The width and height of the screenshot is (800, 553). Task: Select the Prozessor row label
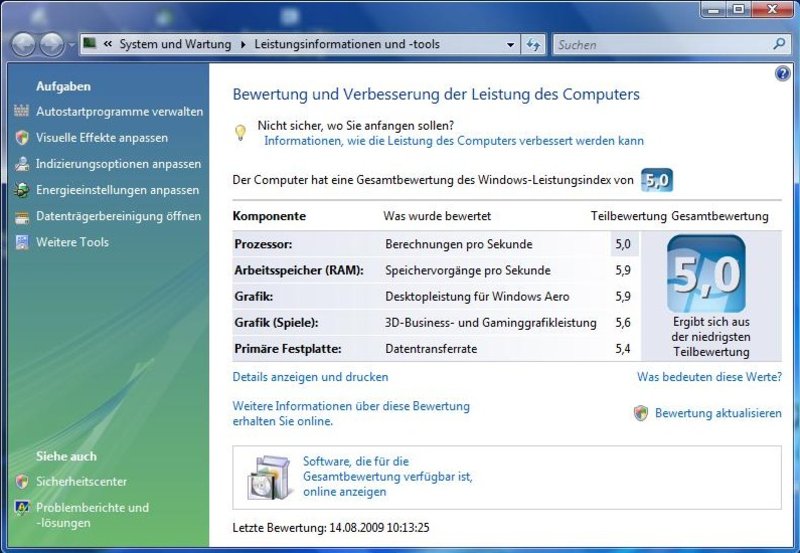[263, 244]
